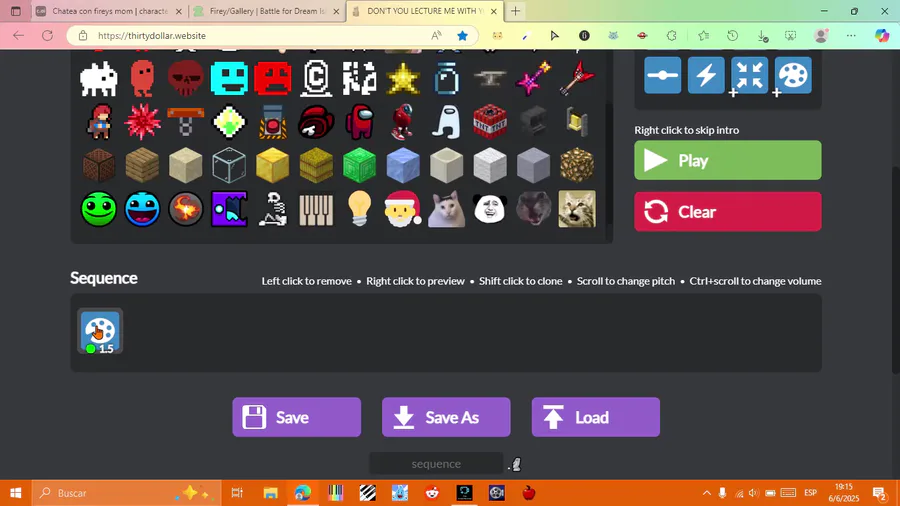Open Copilot in the browser
The width and height of the screenshot is (900, 506).
(x=882, y=36)
